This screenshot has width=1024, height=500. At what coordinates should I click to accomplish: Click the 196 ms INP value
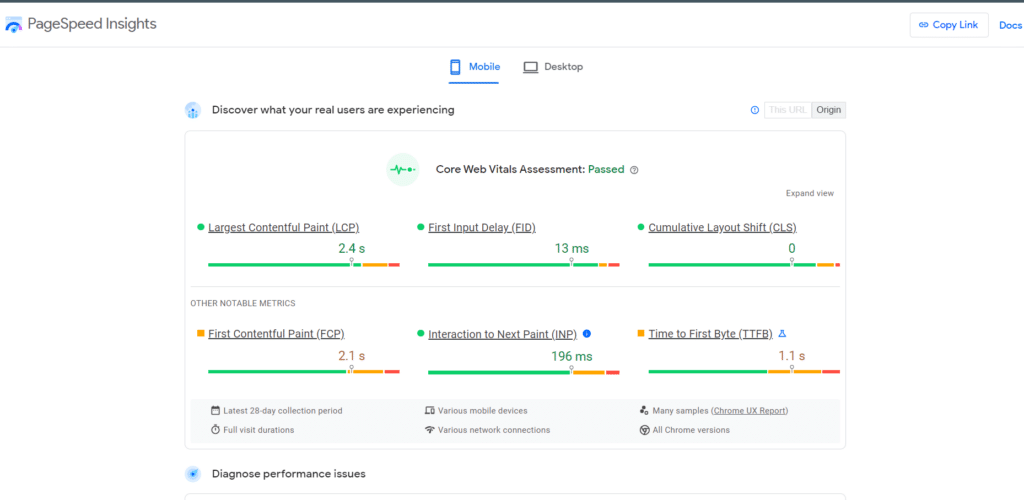pyautogui.click(x=571, y=356)
